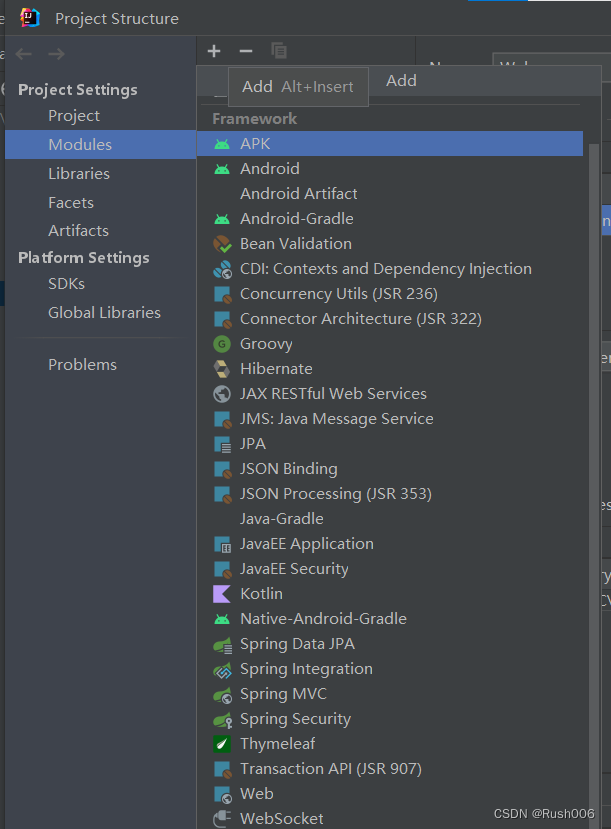Click the JPA framework icon
Screen dimensions: 611x829
click(x=222, y=444)
